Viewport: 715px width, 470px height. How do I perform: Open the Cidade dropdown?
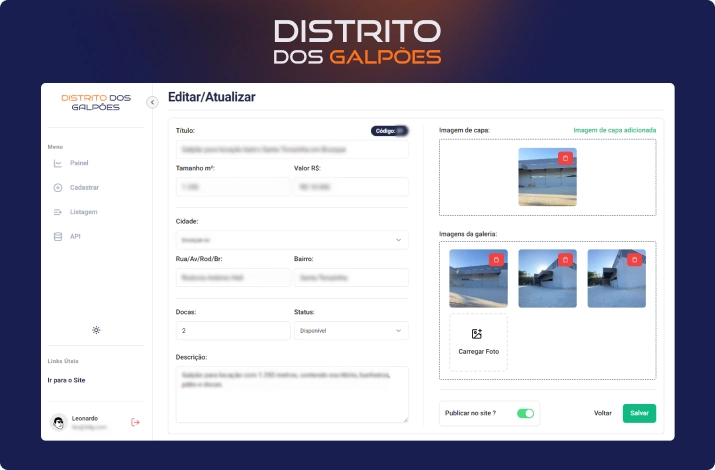point(292,240)
